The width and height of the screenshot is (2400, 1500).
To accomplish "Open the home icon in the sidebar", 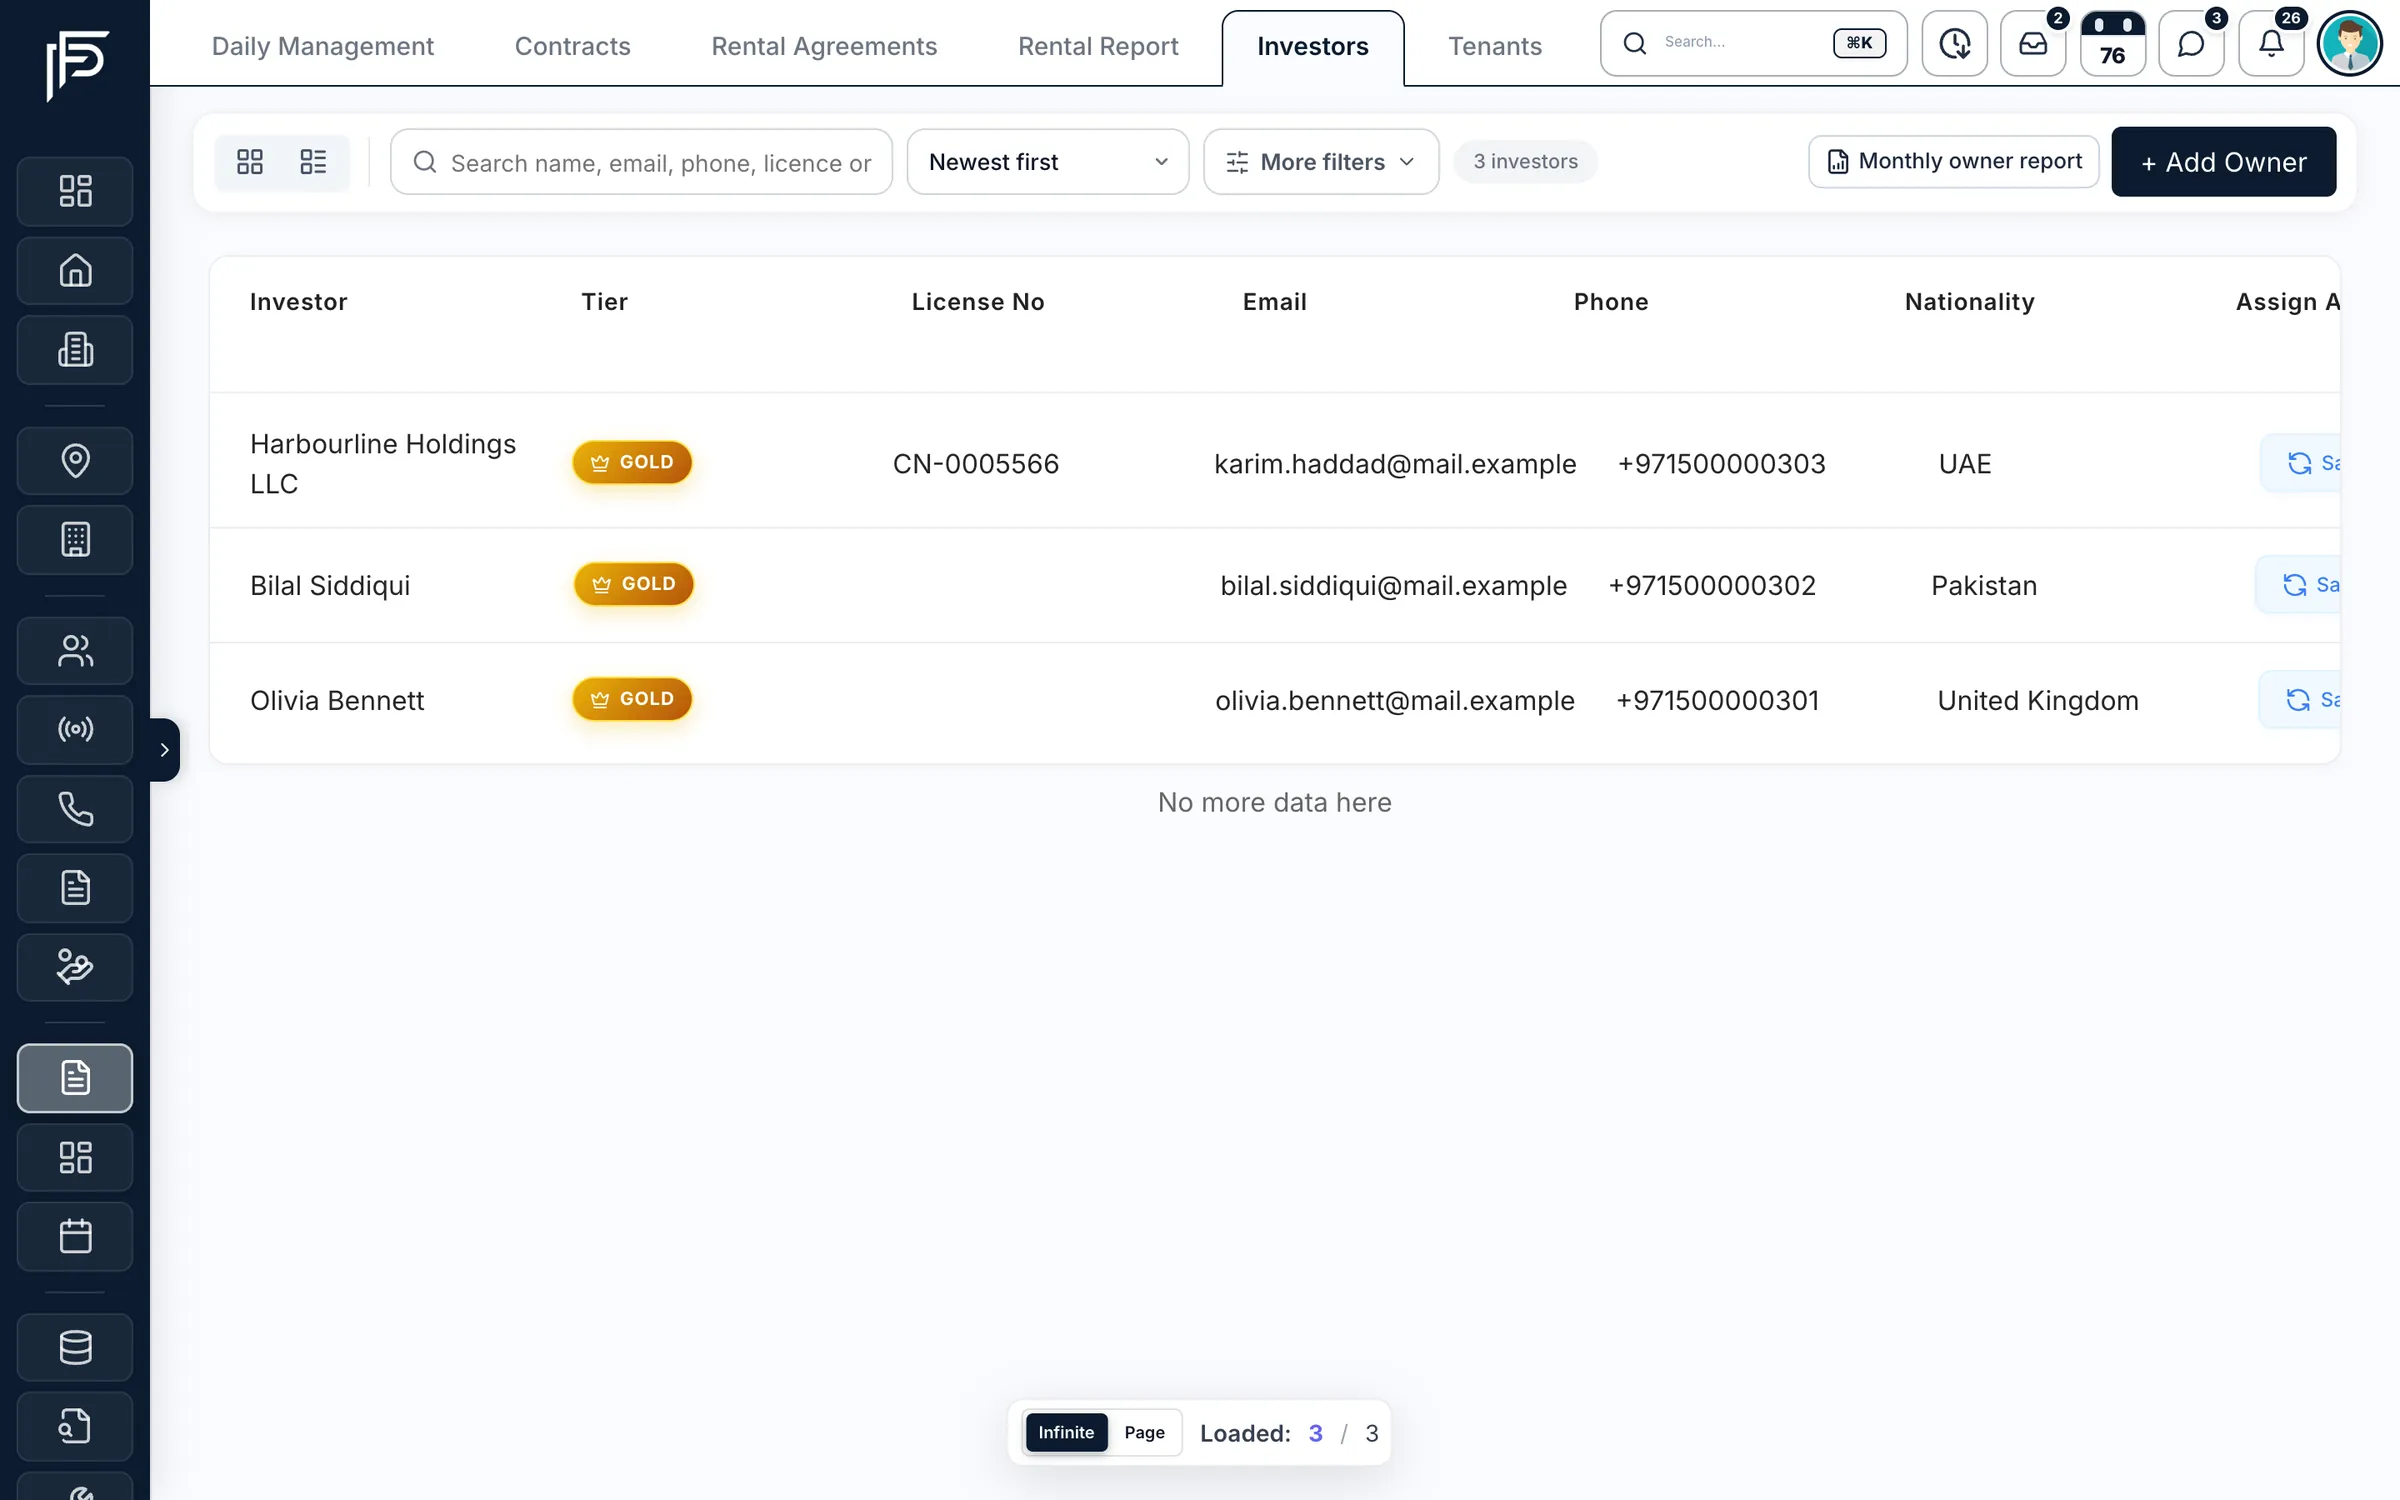I will [x=75, y=270].
